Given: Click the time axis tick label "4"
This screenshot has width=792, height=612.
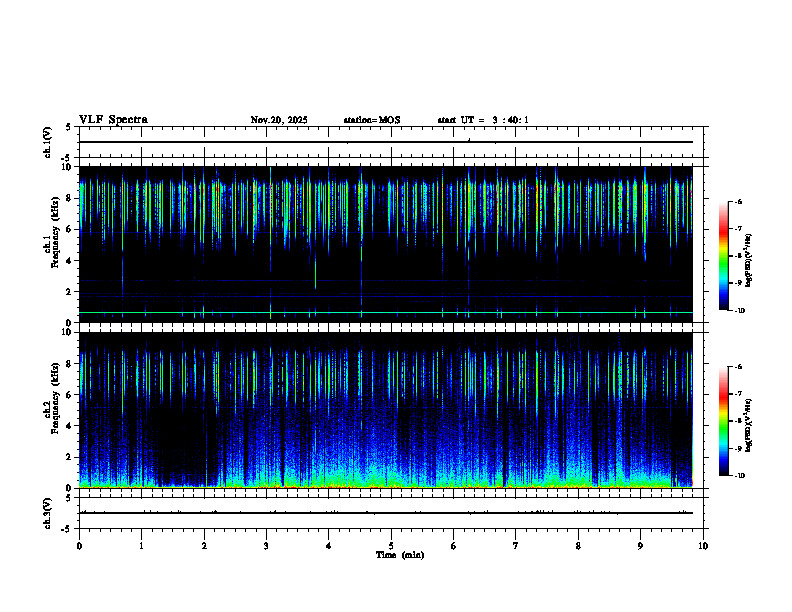Looking at the screenshot, I should tap(328, 546).
